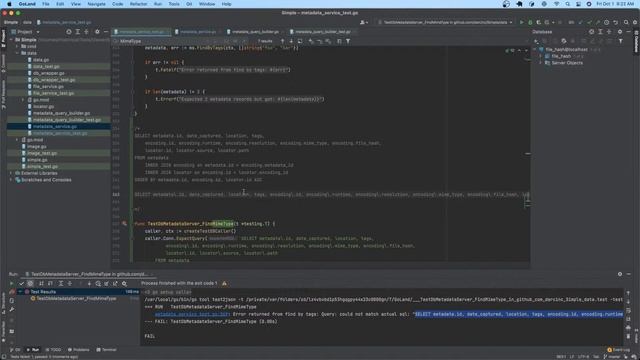Open file_service_test.go in project tree
Viewport: 640px width, 360px height.
pyautogui.click(x=53, y=93)
